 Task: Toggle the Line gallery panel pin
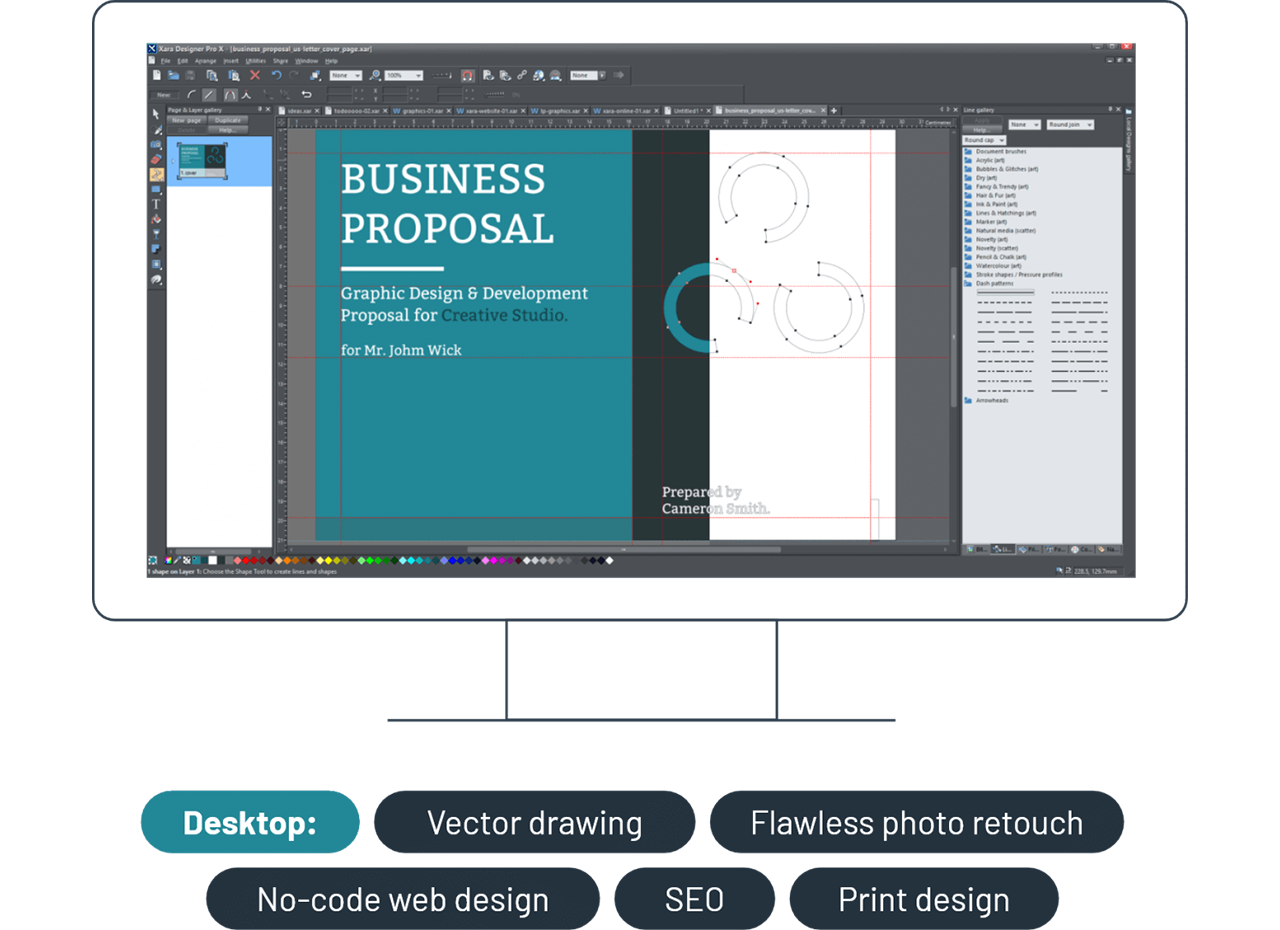tap(1110, 109)
